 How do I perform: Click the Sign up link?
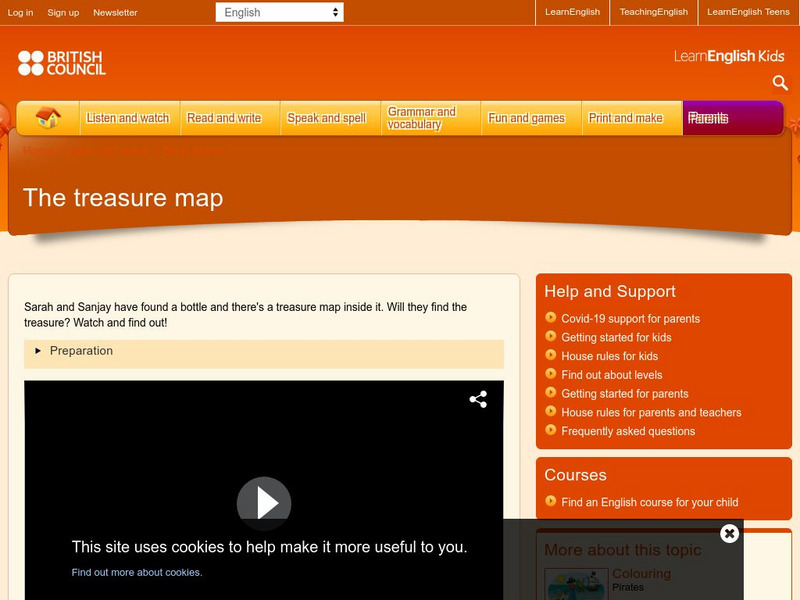tap(63, 13)
